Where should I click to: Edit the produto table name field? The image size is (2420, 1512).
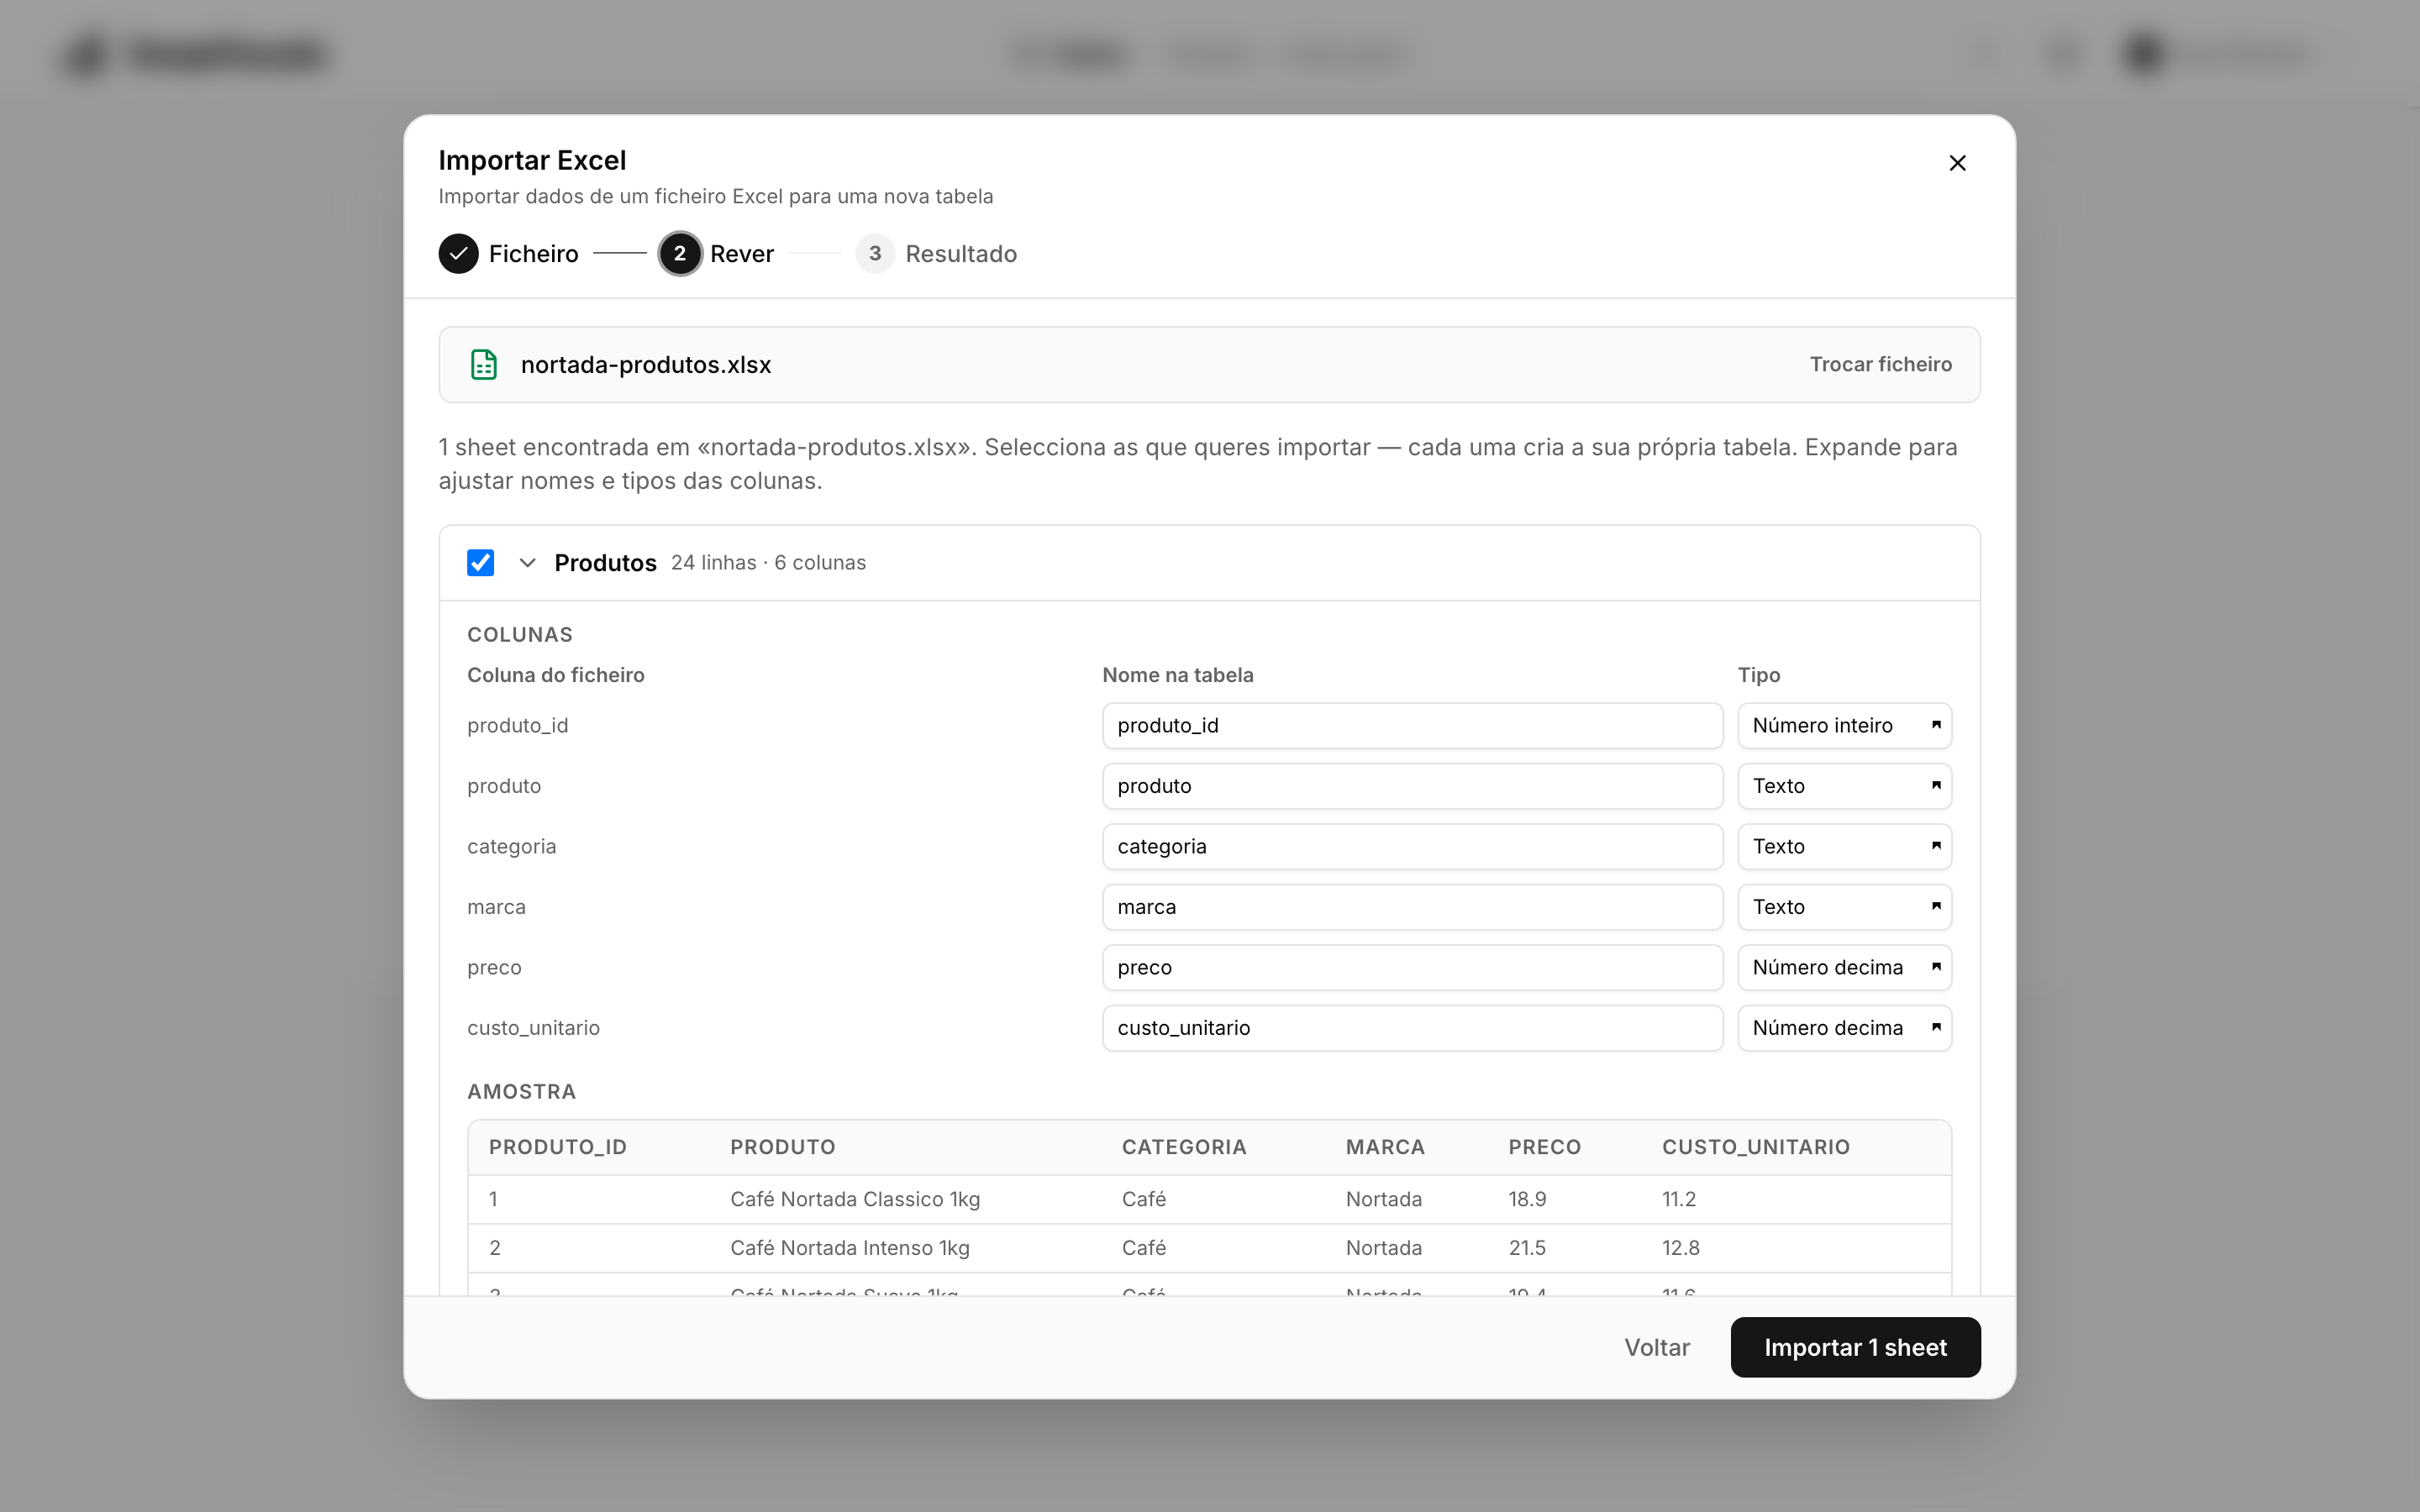pyautogui.click(x=1412, y=786)
